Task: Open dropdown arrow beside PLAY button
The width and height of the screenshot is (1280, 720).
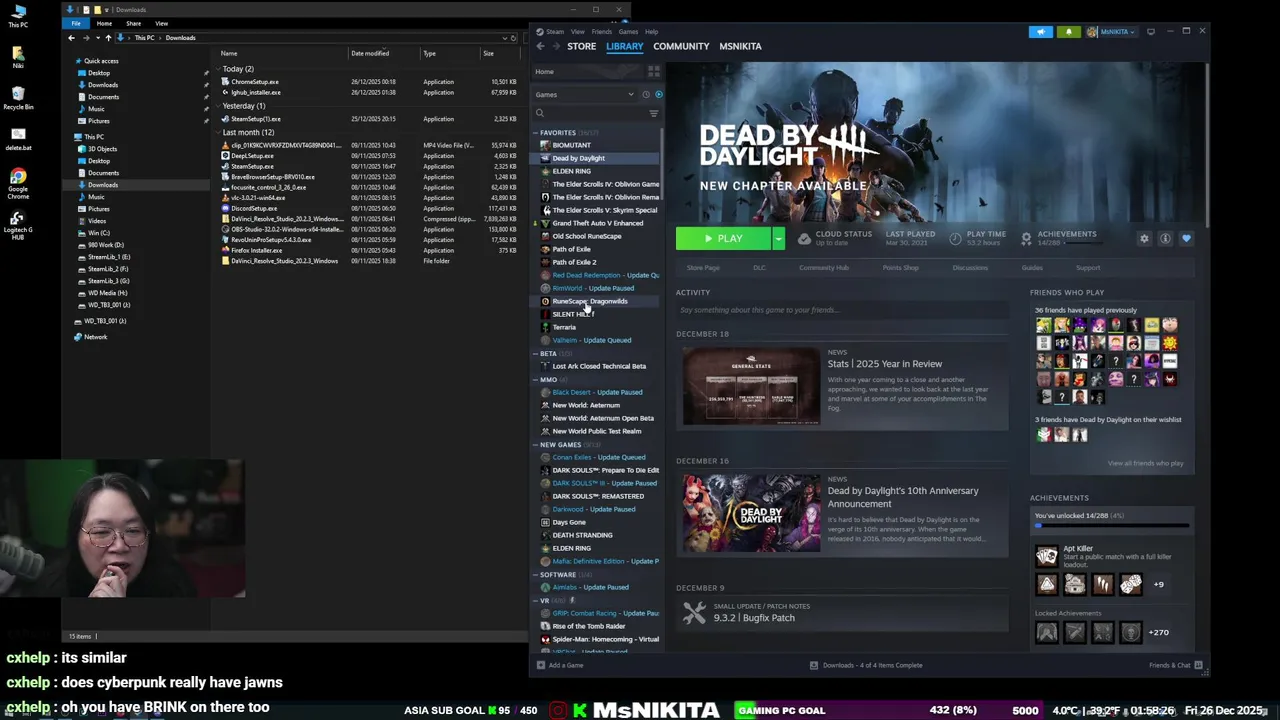Action: (x=778, y=239)
